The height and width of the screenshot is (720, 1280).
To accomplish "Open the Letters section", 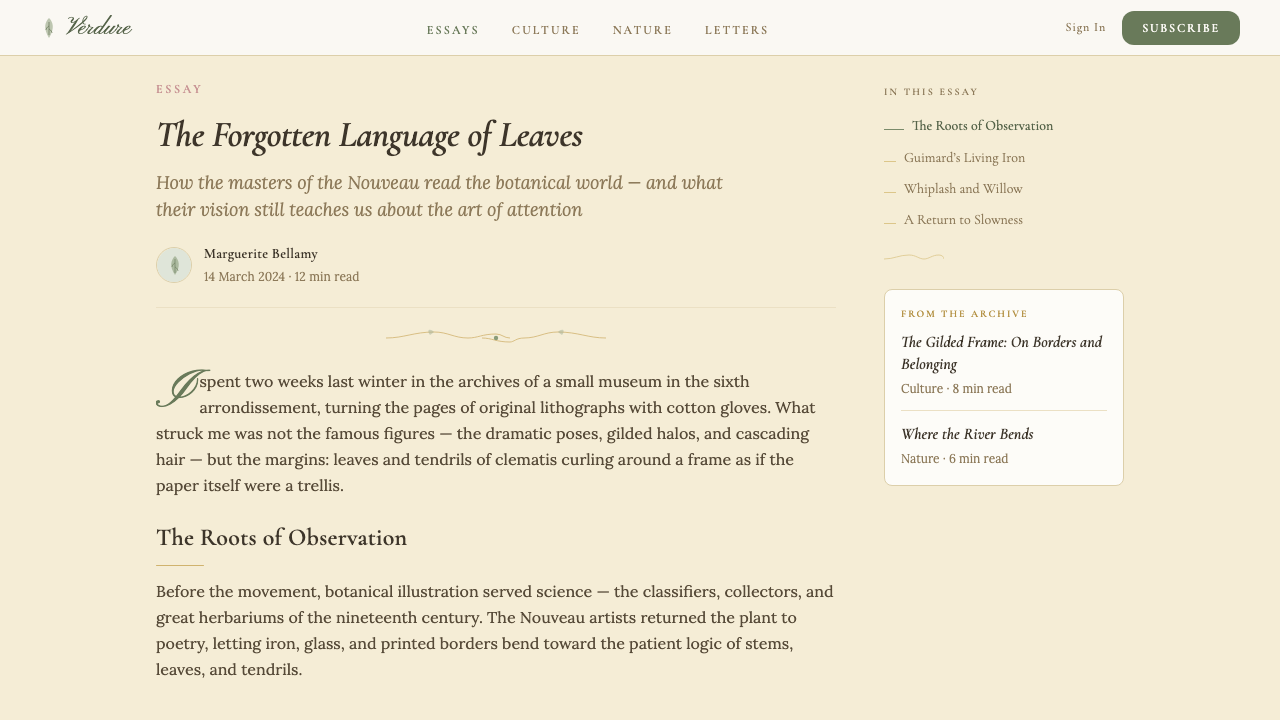I will point(737,30).
